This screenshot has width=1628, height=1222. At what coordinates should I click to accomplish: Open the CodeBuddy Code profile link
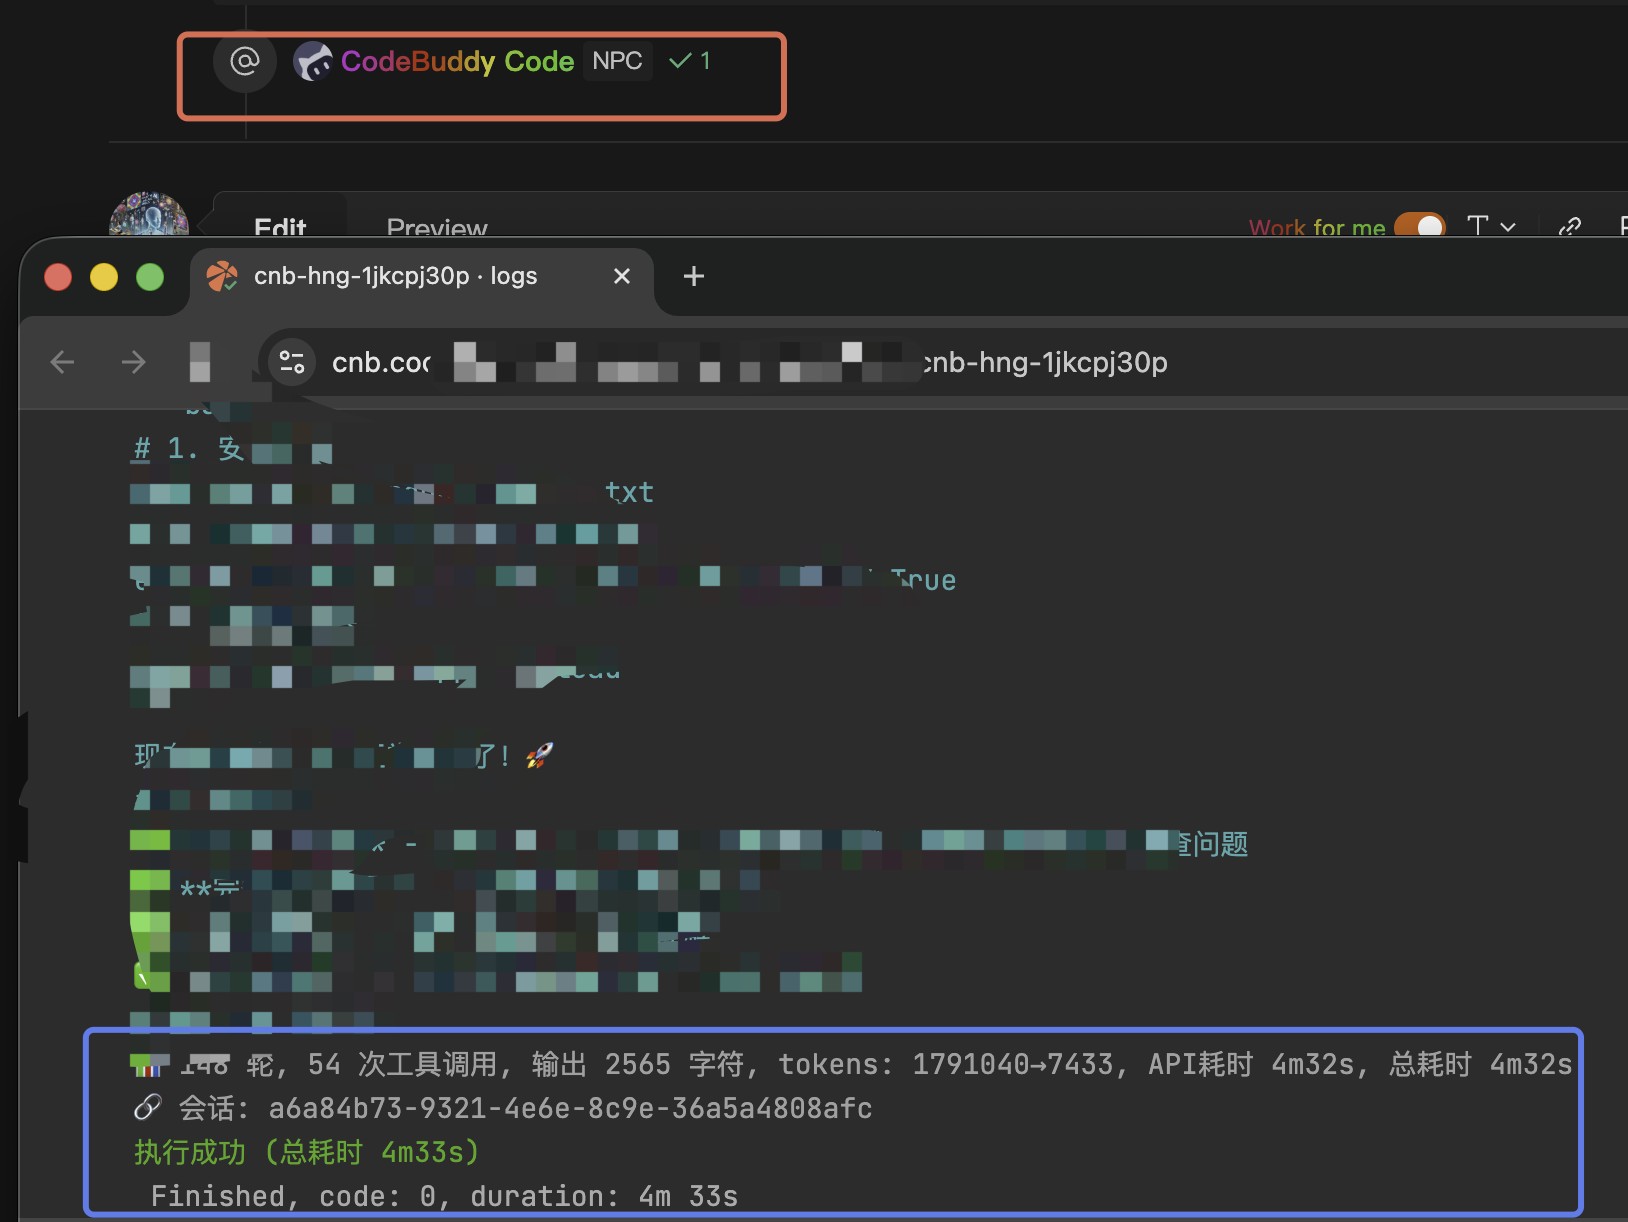[457, 62]
